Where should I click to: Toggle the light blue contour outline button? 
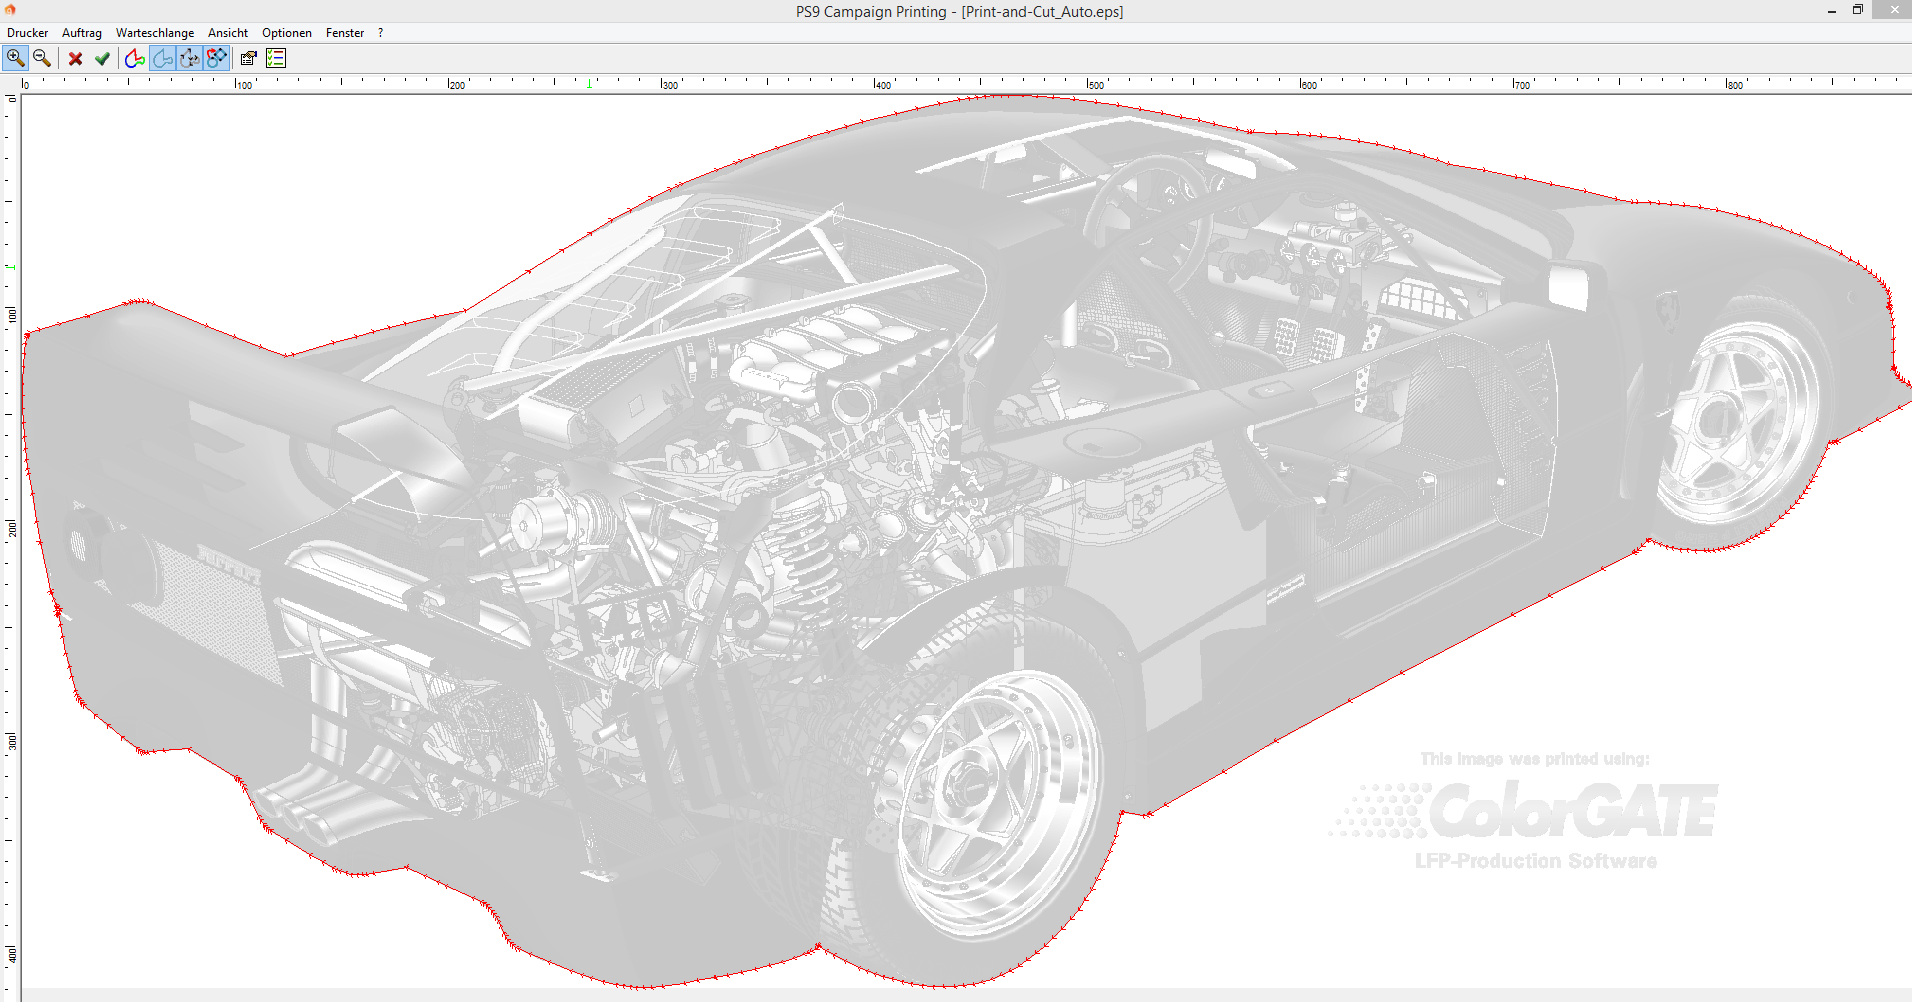tap(162, 58)
